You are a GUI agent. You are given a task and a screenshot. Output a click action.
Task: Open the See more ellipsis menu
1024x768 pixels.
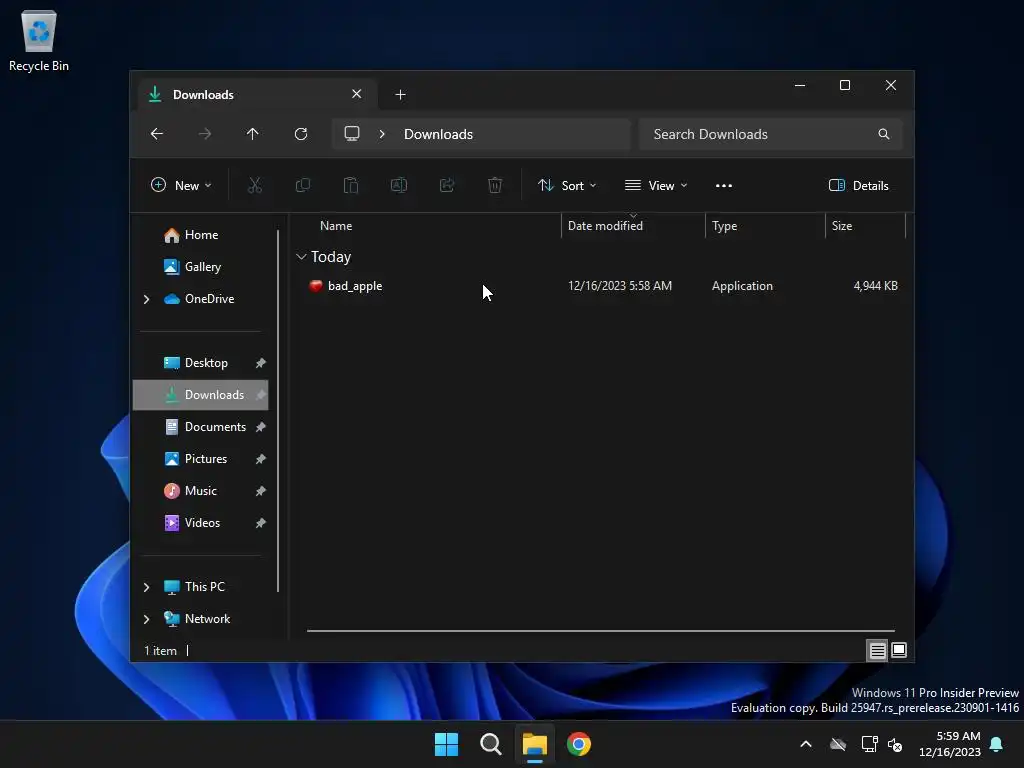(724, 185)
